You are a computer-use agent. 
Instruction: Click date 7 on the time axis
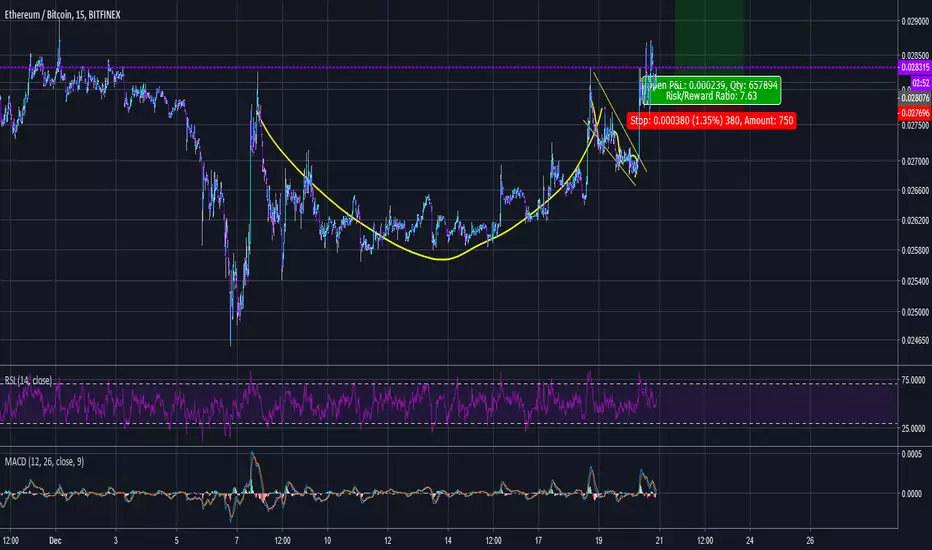coord(237,540)
